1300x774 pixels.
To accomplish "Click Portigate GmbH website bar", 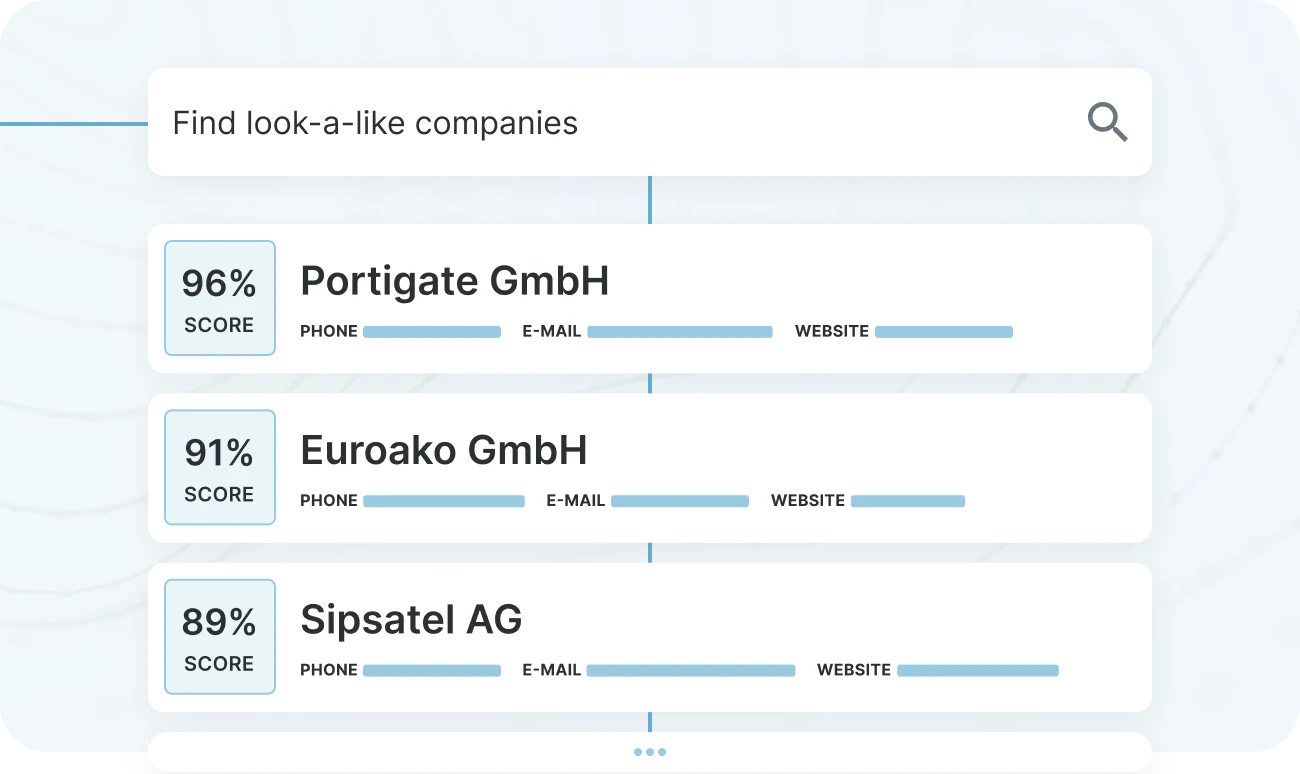I will (x=943, y=332).
